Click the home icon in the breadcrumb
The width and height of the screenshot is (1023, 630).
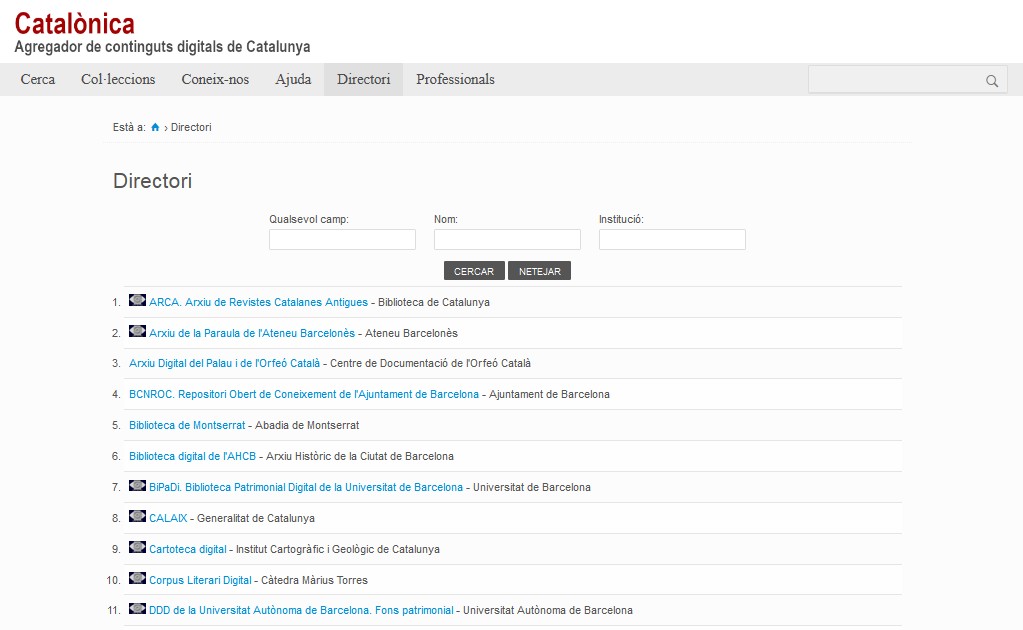pos(155,127)
